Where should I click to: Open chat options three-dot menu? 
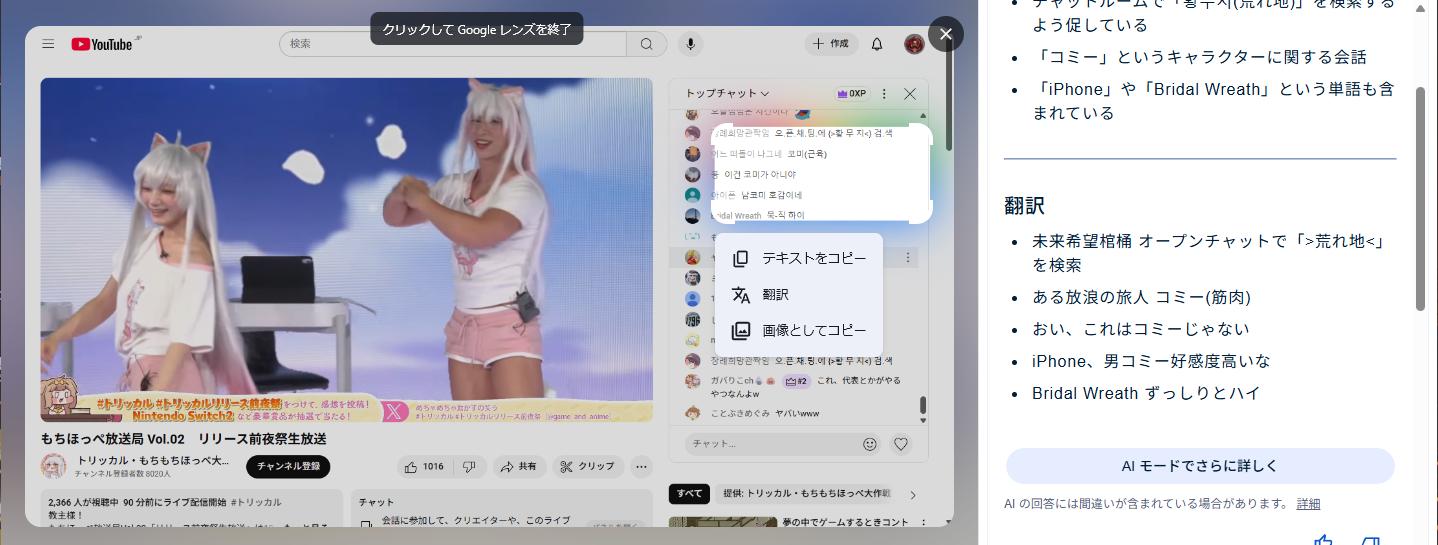click(x=883, y=94)
